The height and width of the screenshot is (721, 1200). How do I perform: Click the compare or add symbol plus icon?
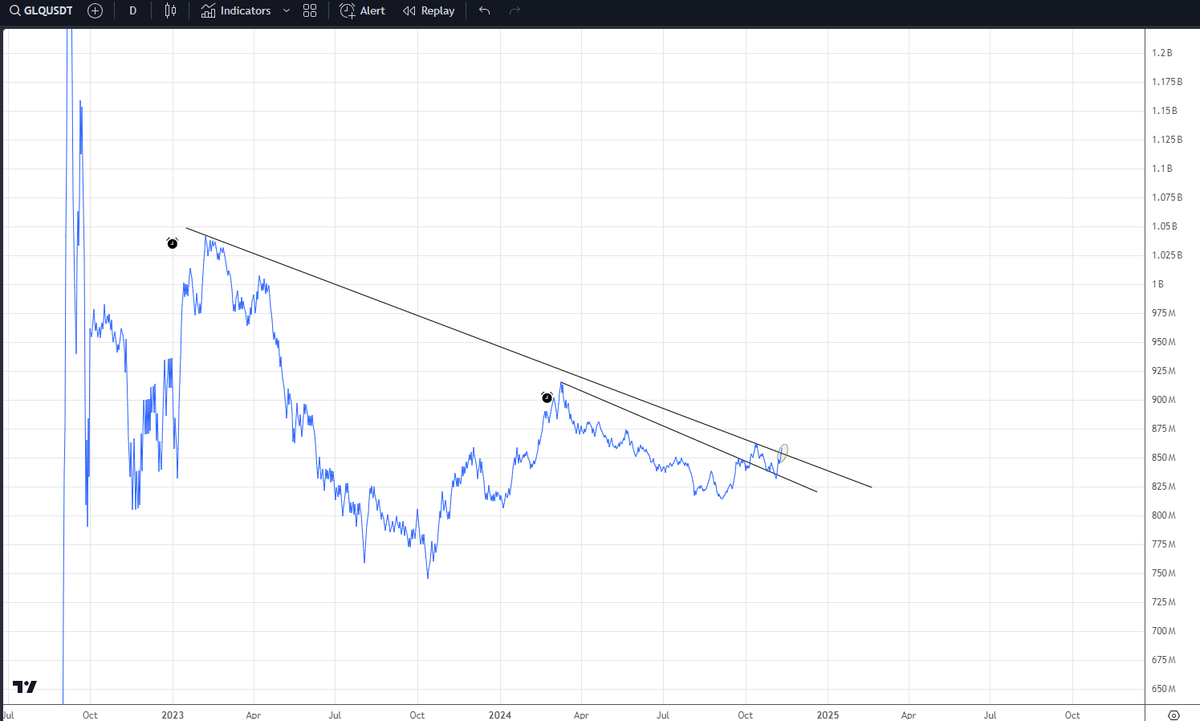tap(95, 11)
